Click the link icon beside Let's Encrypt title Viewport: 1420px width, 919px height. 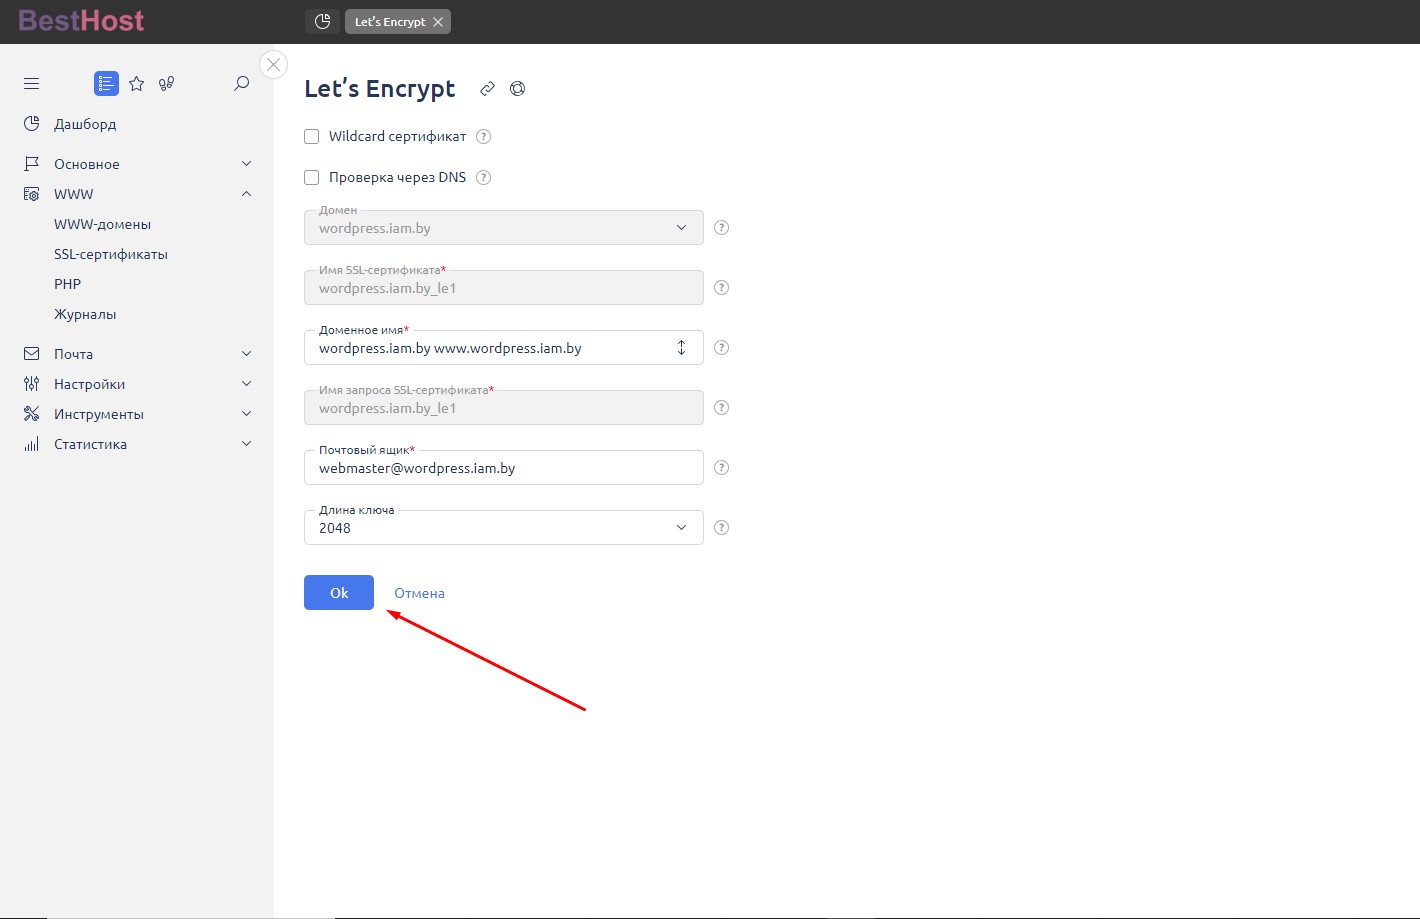(x=487, y=89)
